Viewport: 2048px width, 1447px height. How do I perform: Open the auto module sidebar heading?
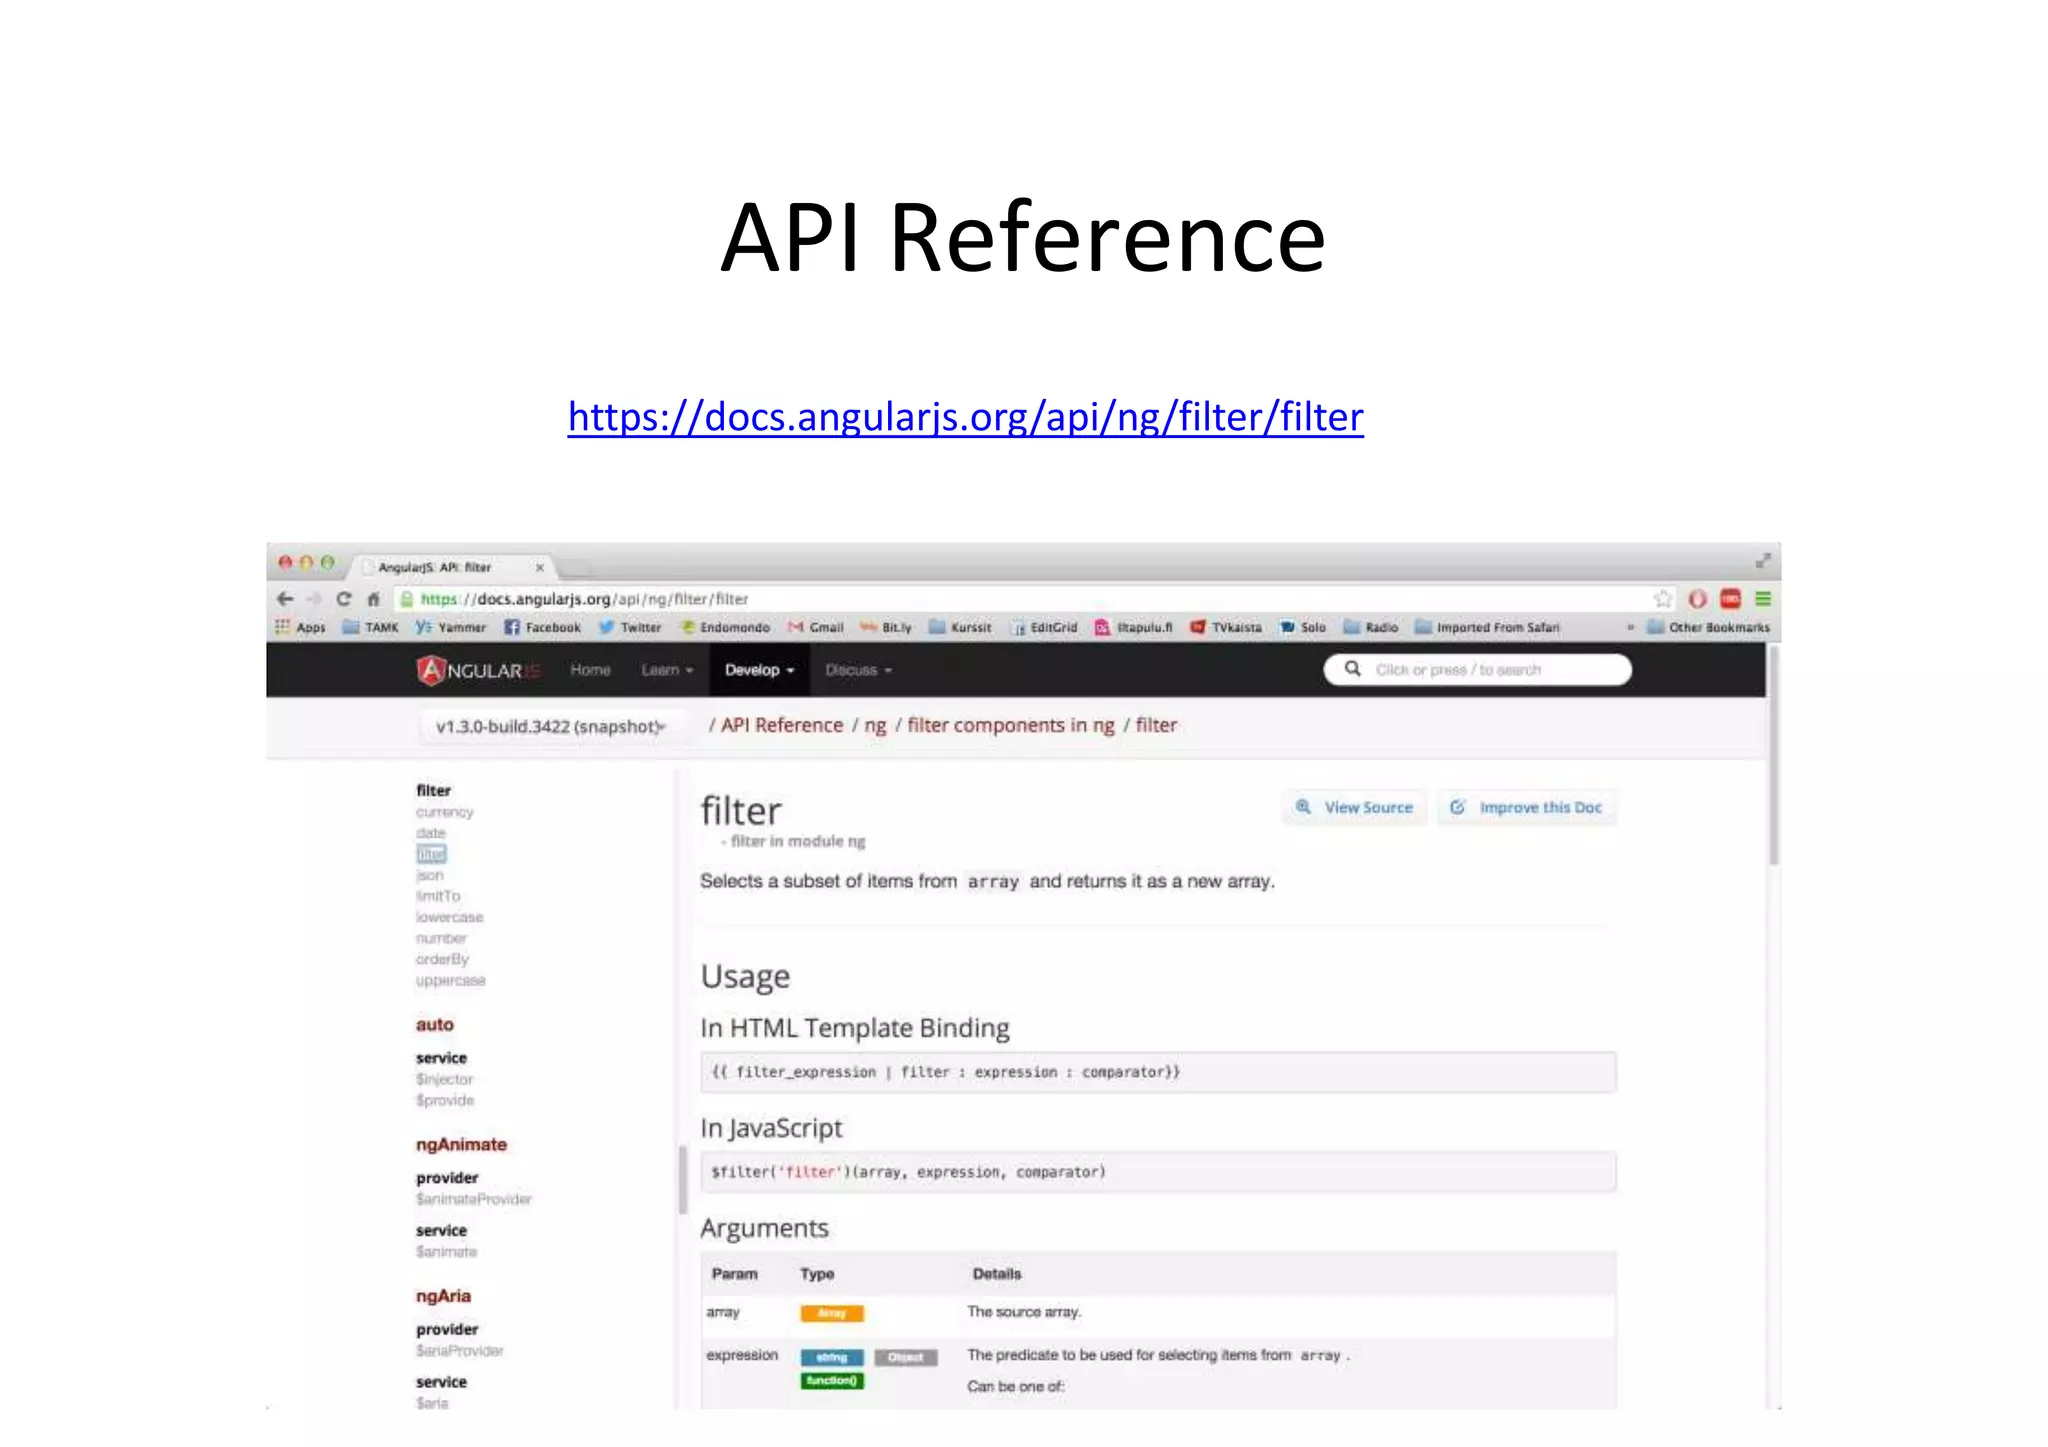tap(435, 1025)
